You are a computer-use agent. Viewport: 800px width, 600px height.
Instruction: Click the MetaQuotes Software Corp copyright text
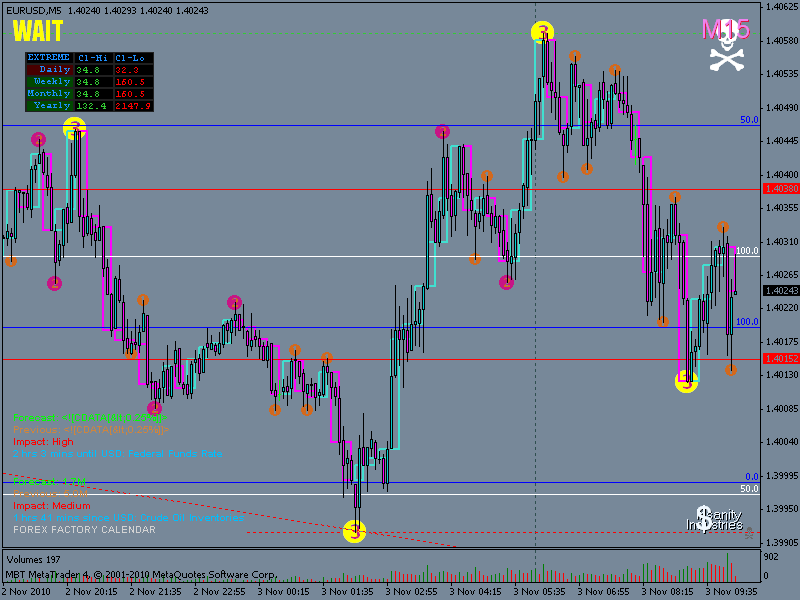pos(141,575)
